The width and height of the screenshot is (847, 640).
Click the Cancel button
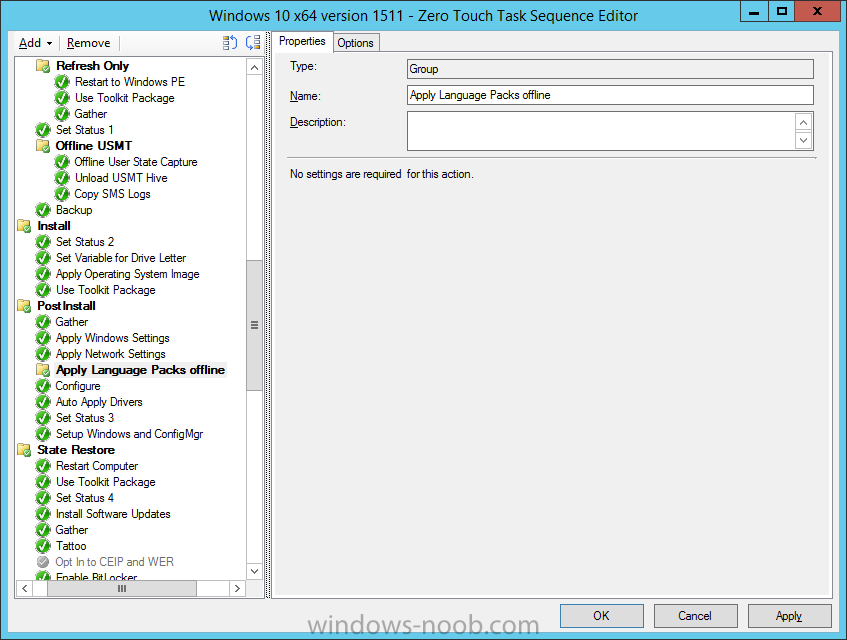(x=695, y=616)
